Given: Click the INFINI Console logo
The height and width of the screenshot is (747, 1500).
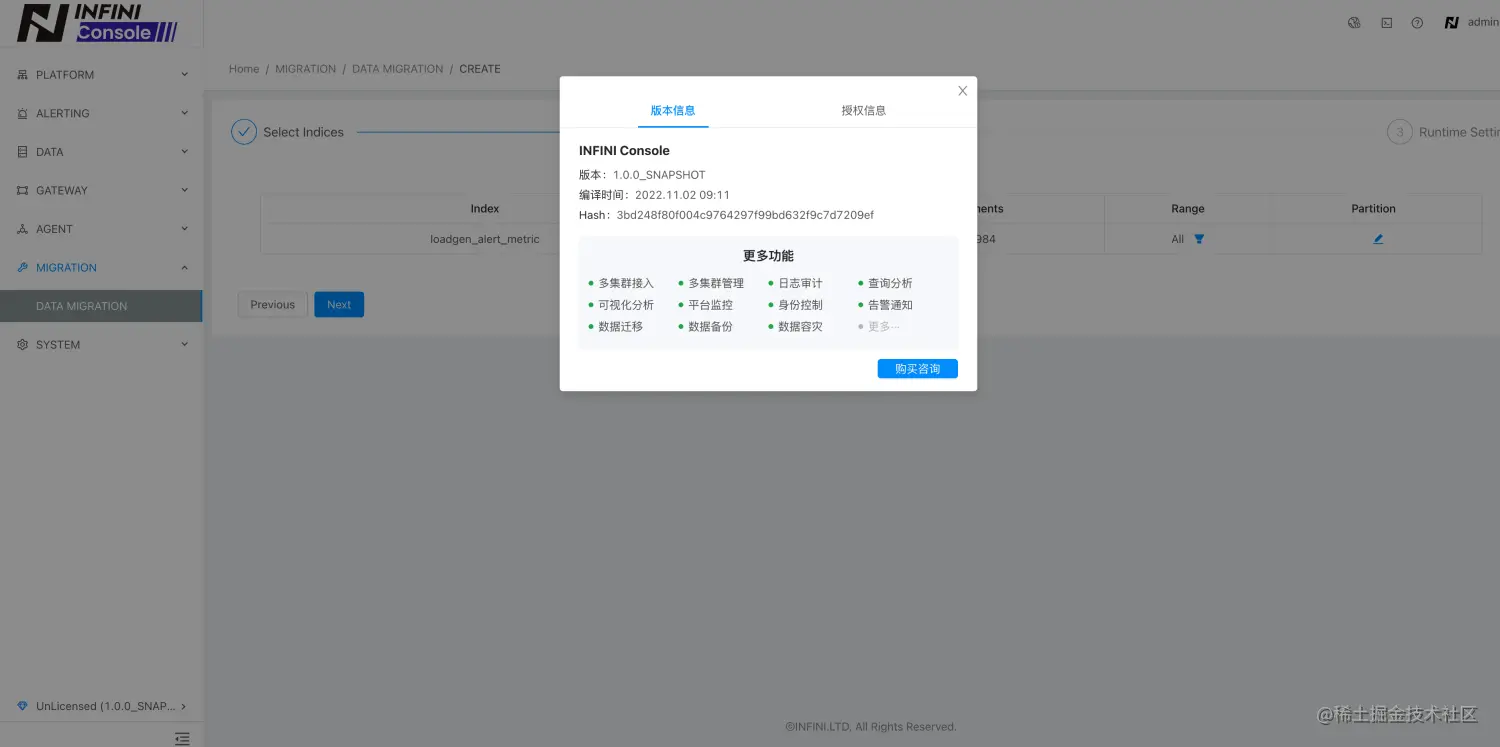Looking at the screenshot, I should coord(95,22).
